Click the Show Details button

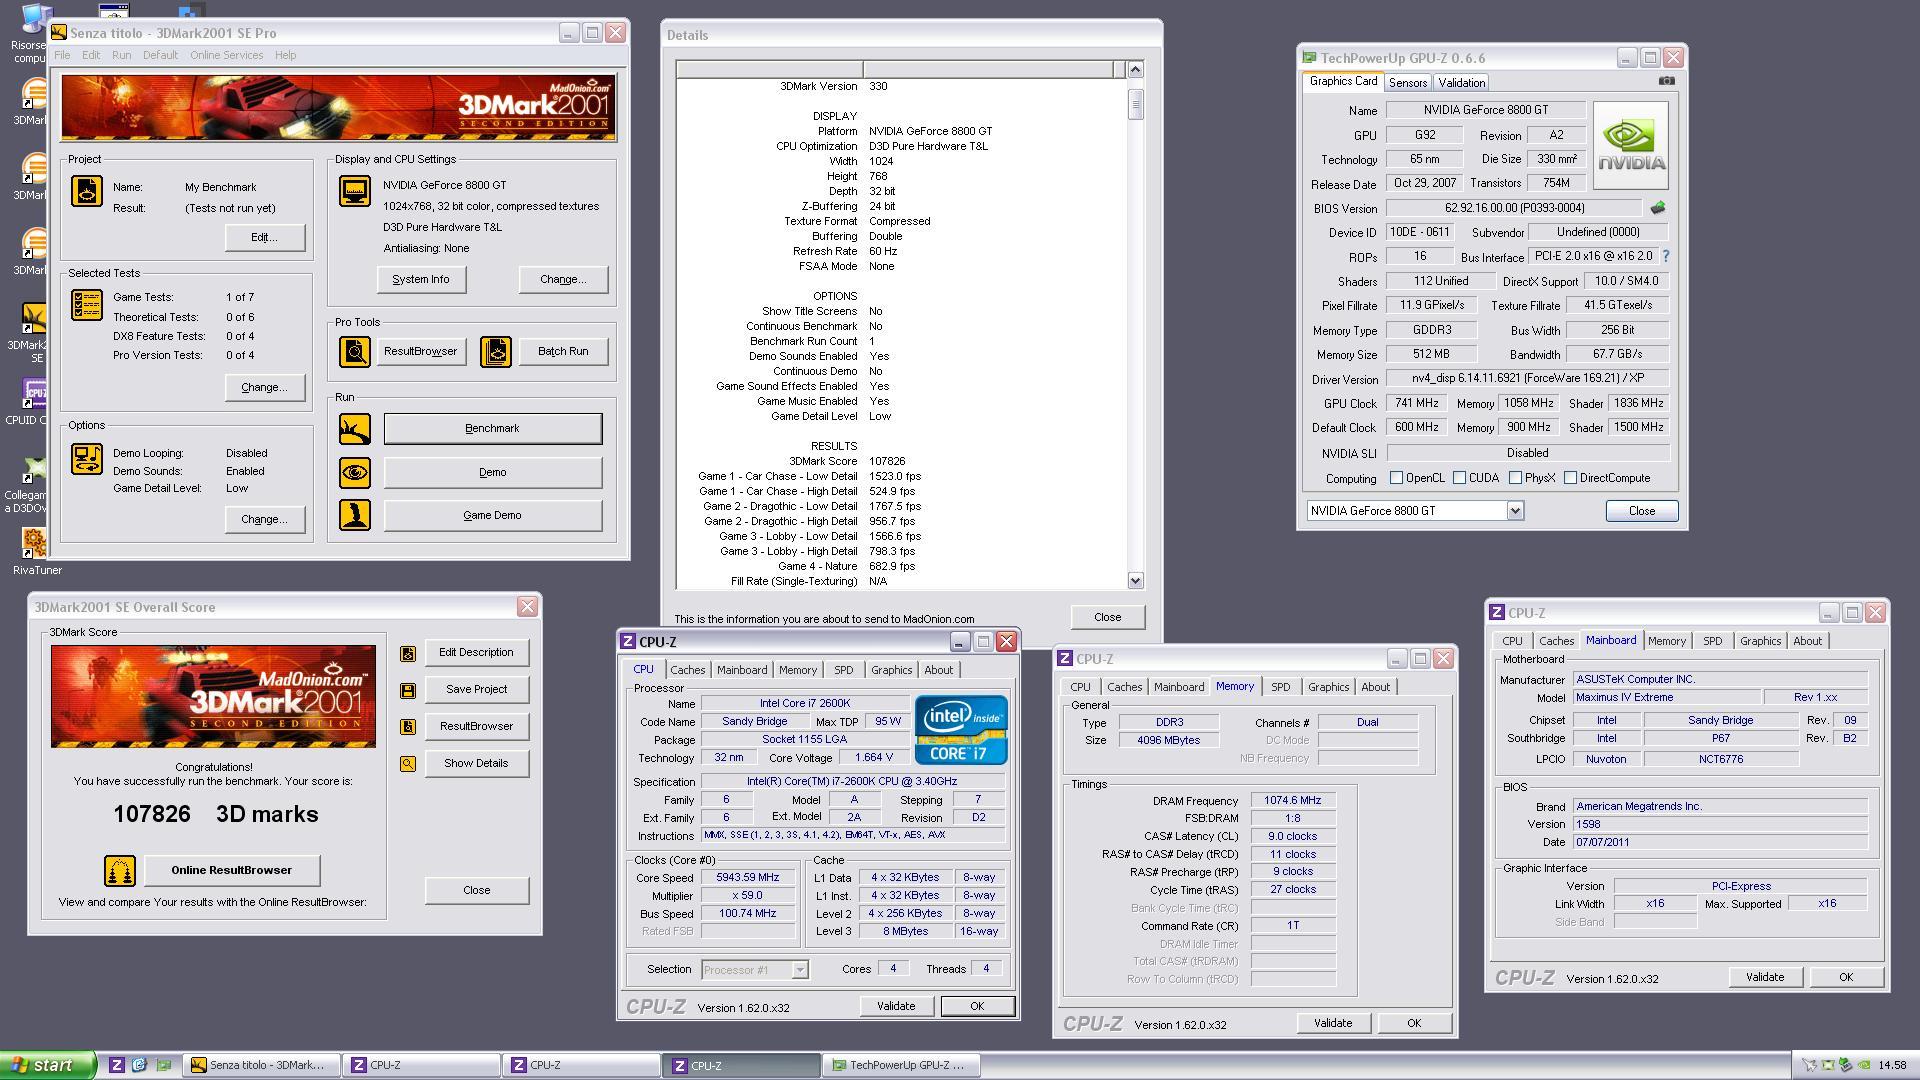[x=476, y=763]
